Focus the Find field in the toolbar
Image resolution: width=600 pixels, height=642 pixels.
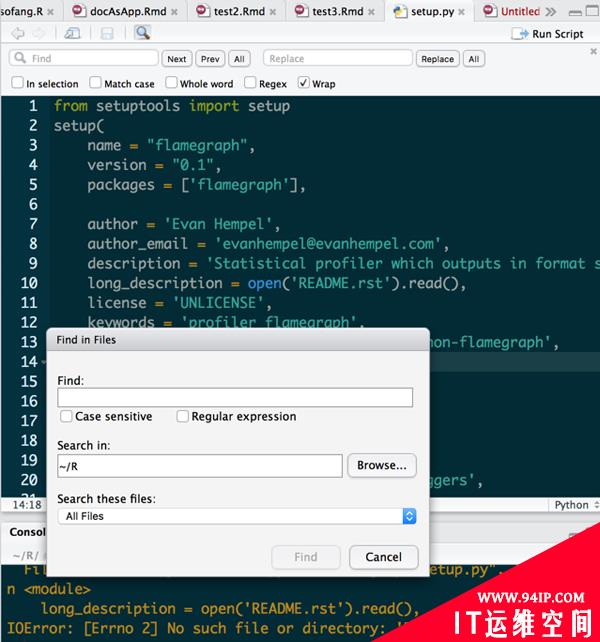84,58
